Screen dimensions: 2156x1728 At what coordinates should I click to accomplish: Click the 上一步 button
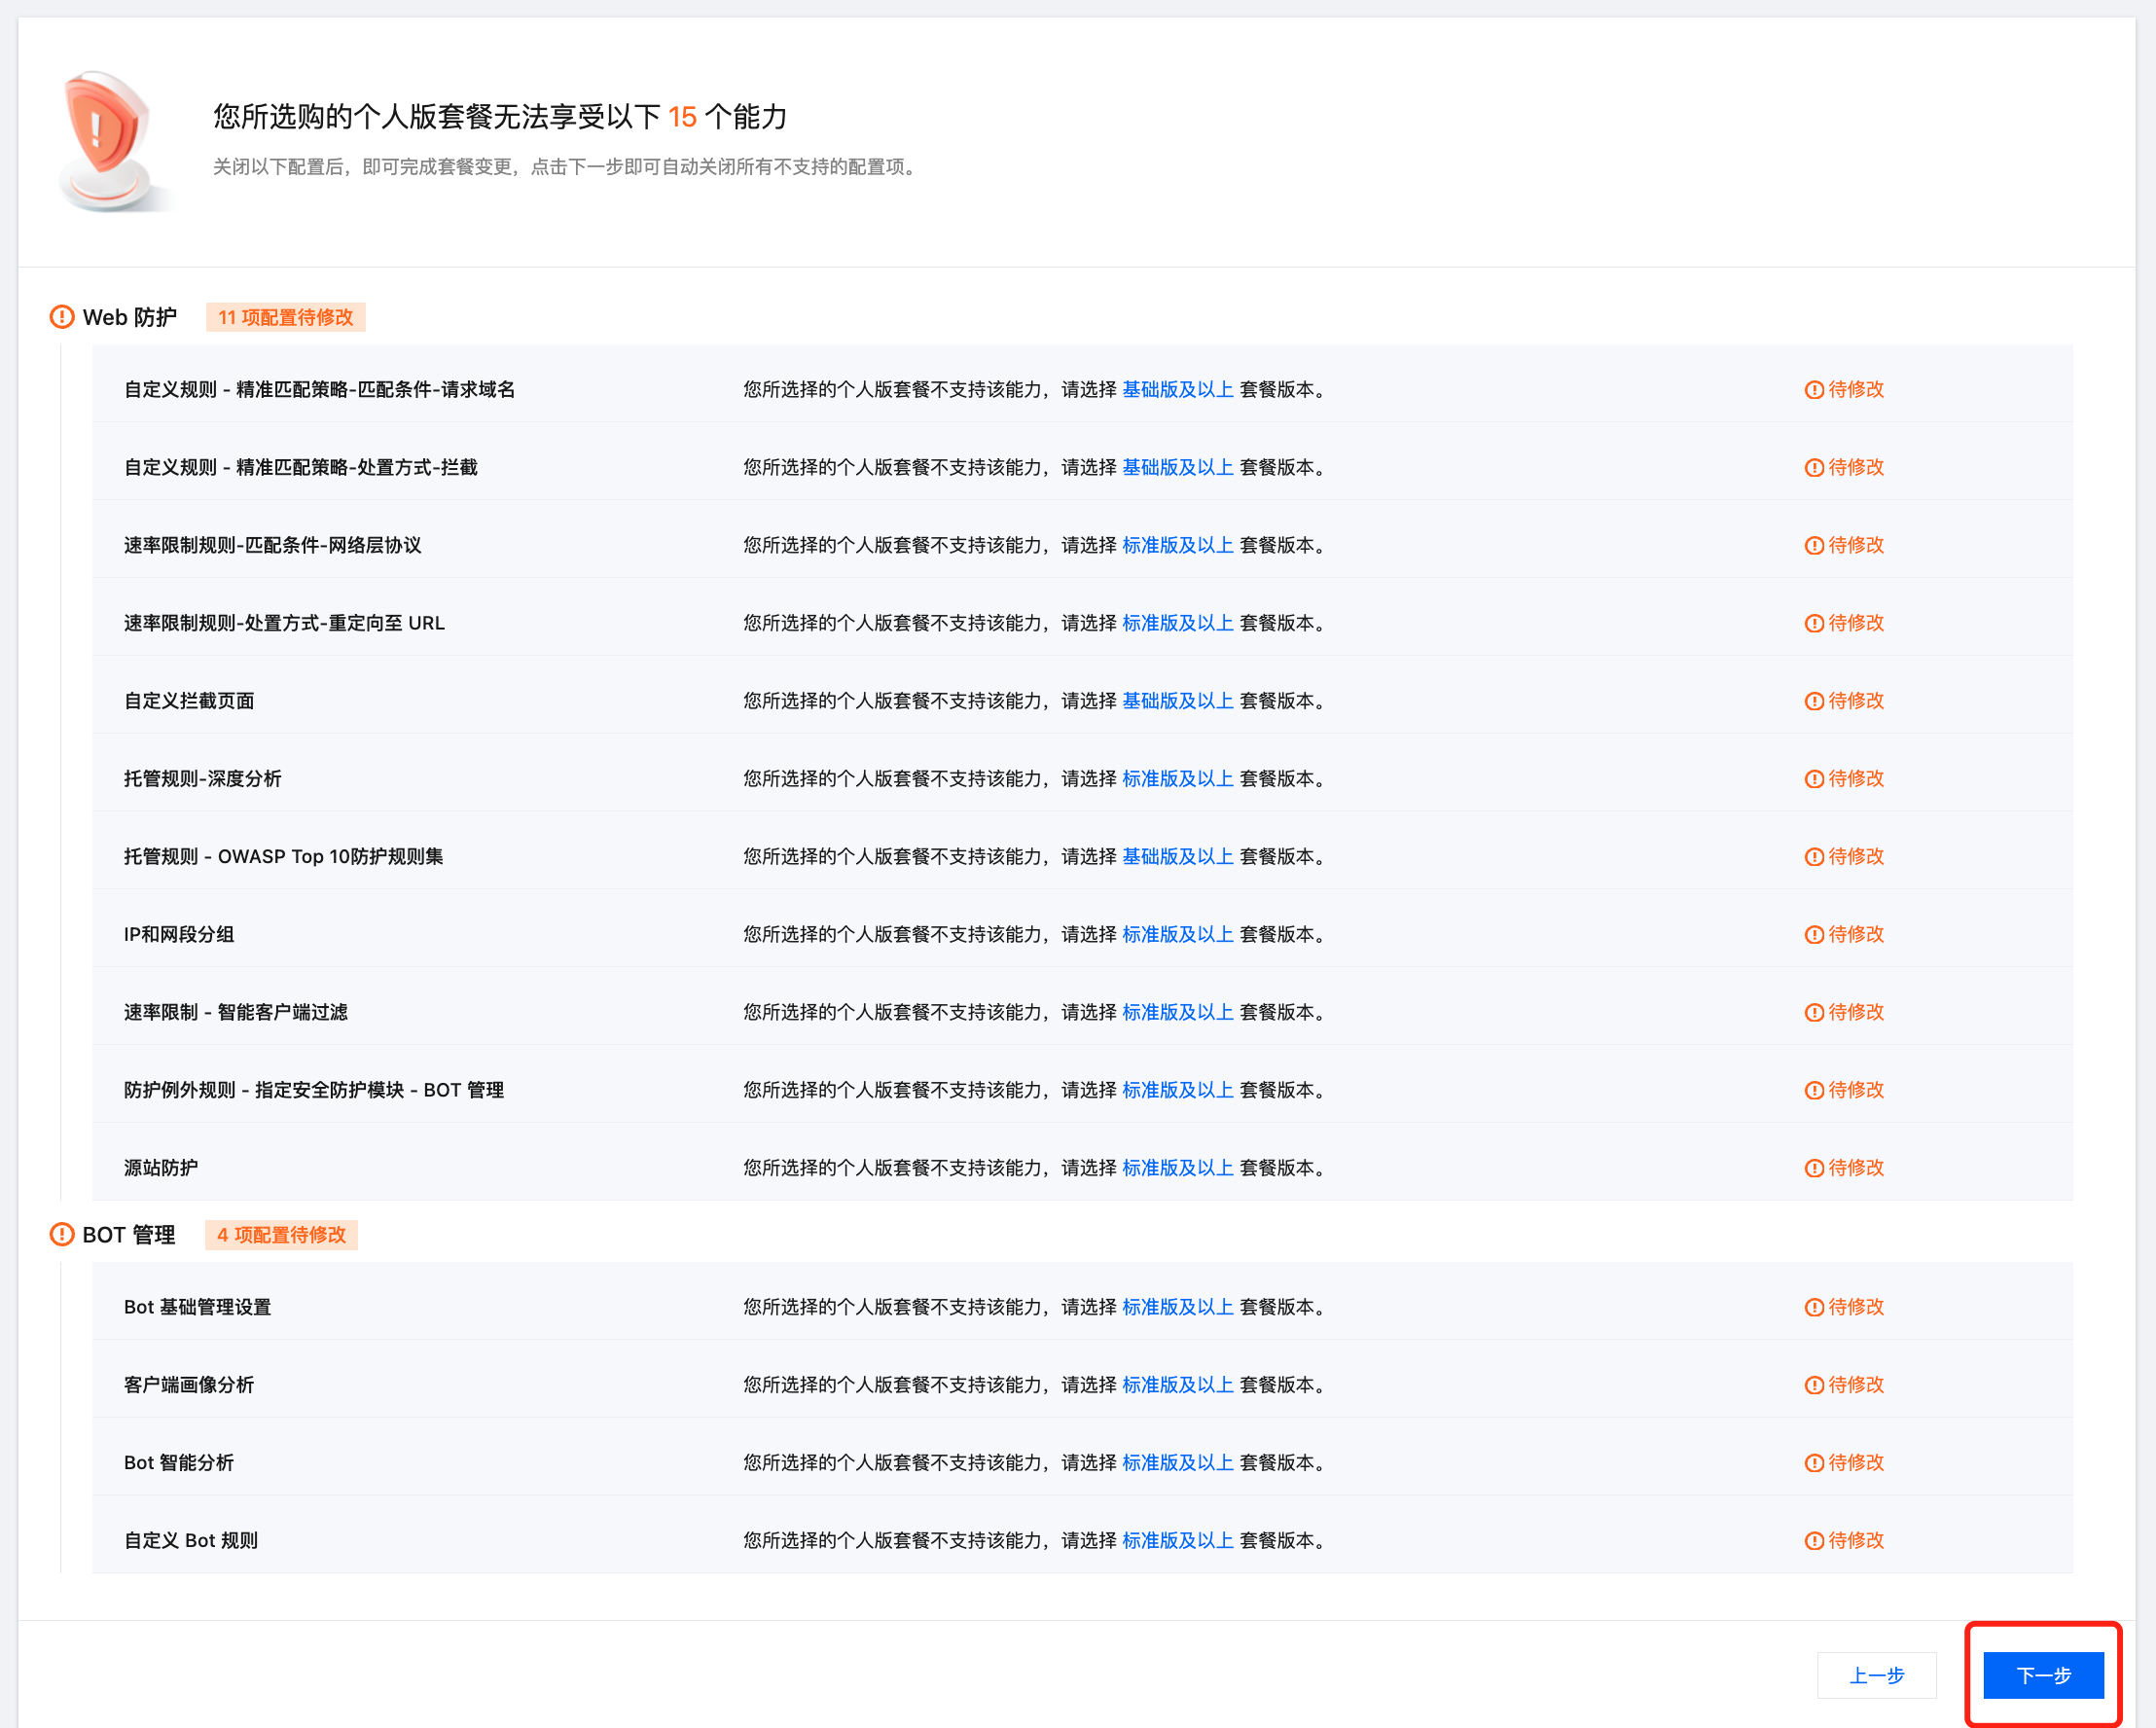(x=1876, y=1675)
